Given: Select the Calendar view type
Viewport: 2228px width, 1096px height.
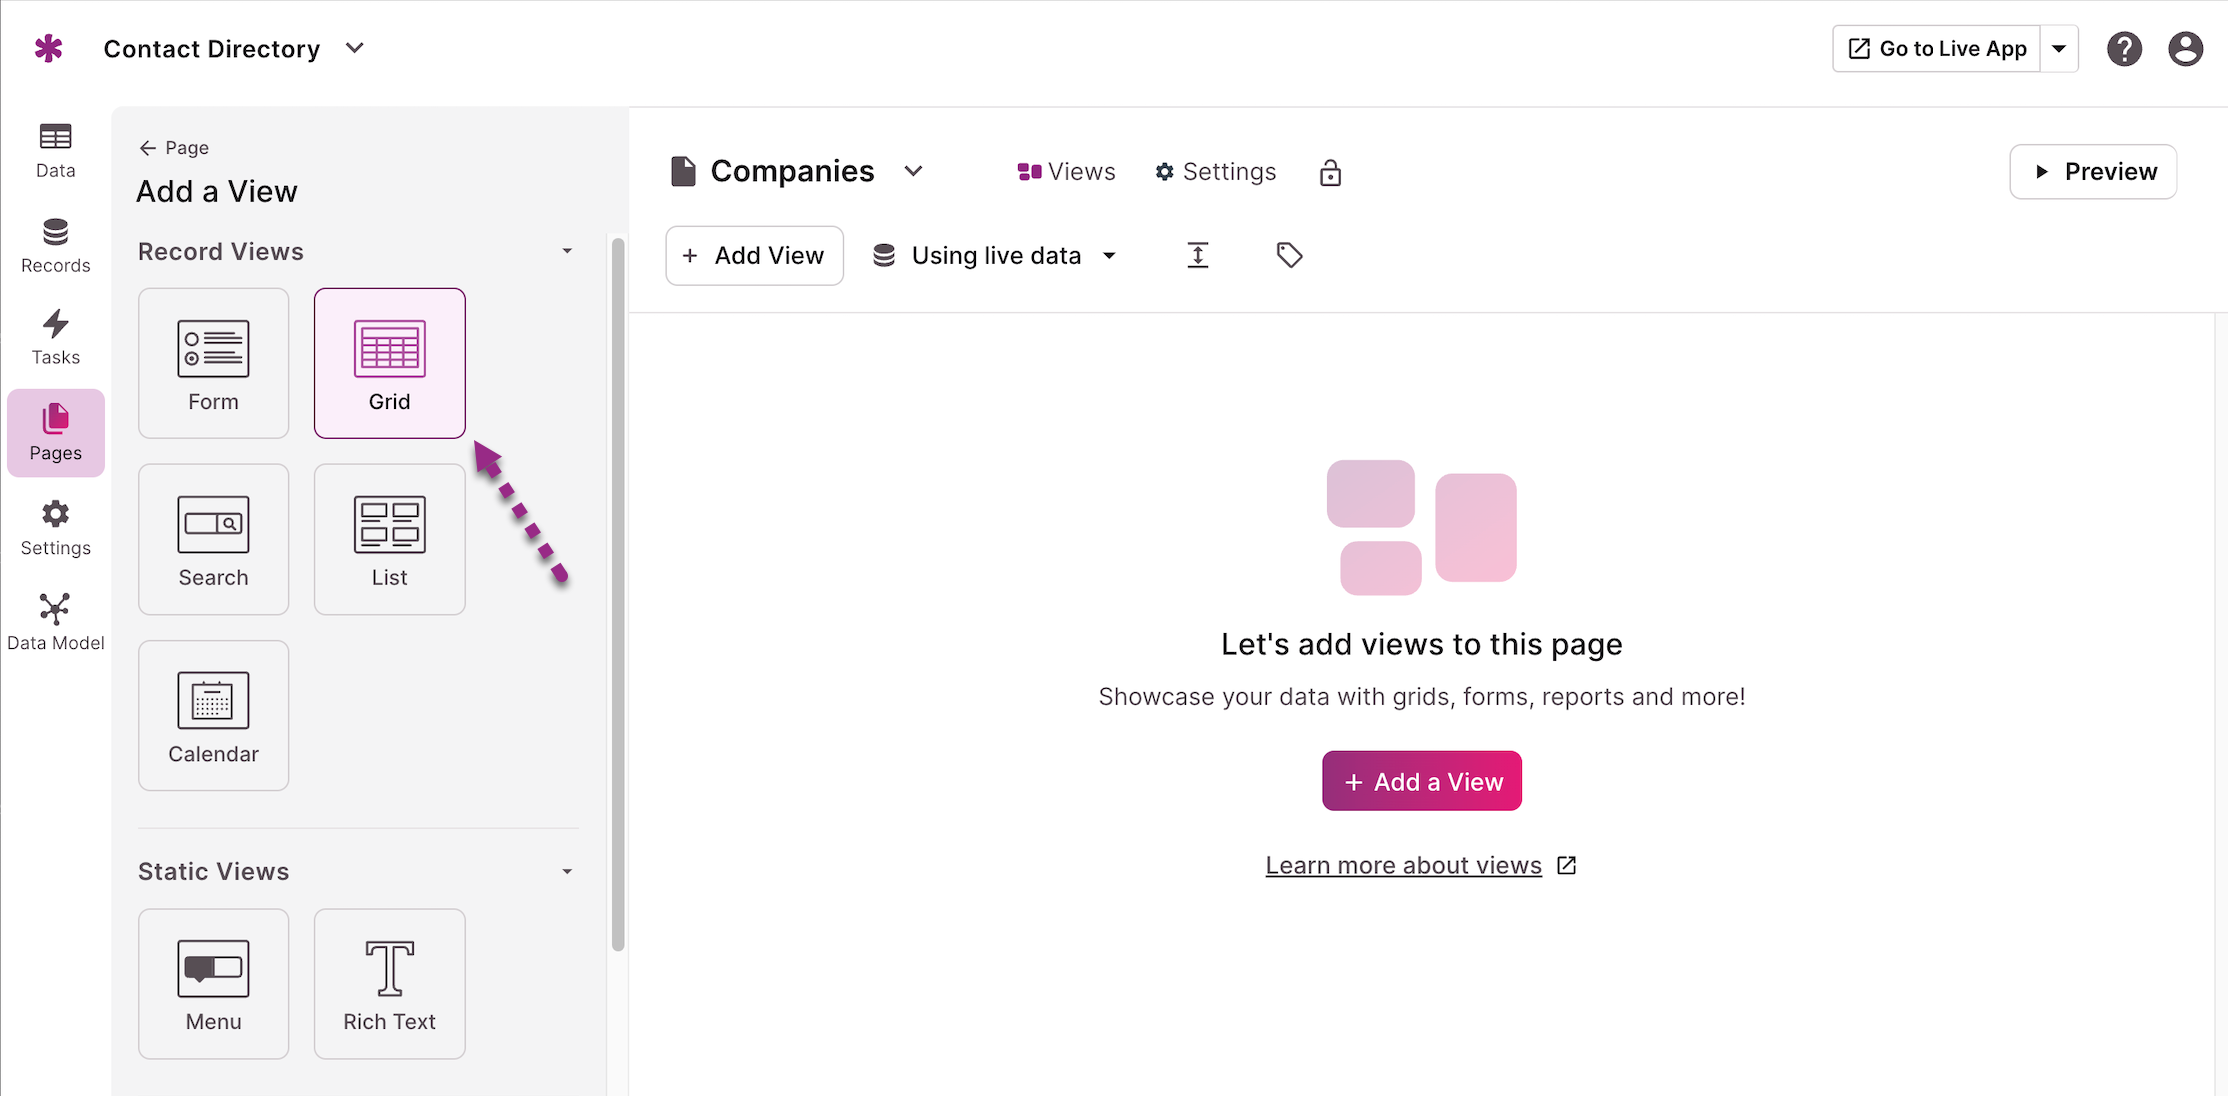Looking at the screenshot, I should click(213, 715).
